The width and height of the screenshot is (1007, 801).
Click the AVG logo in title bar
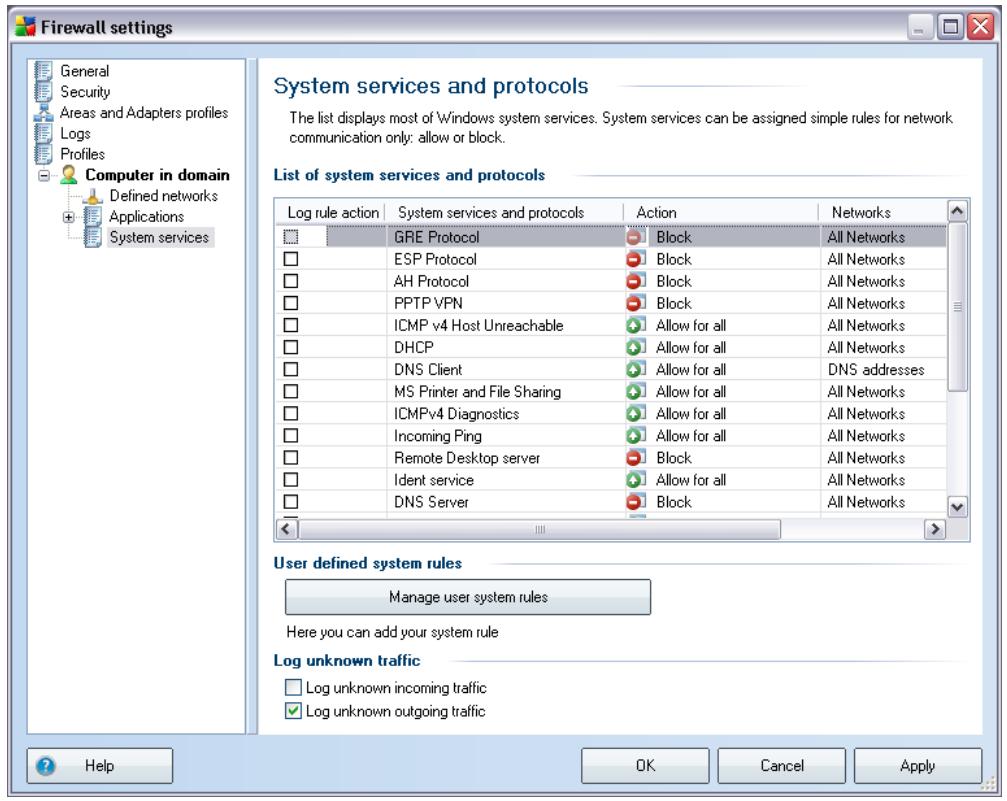(26, 26)
